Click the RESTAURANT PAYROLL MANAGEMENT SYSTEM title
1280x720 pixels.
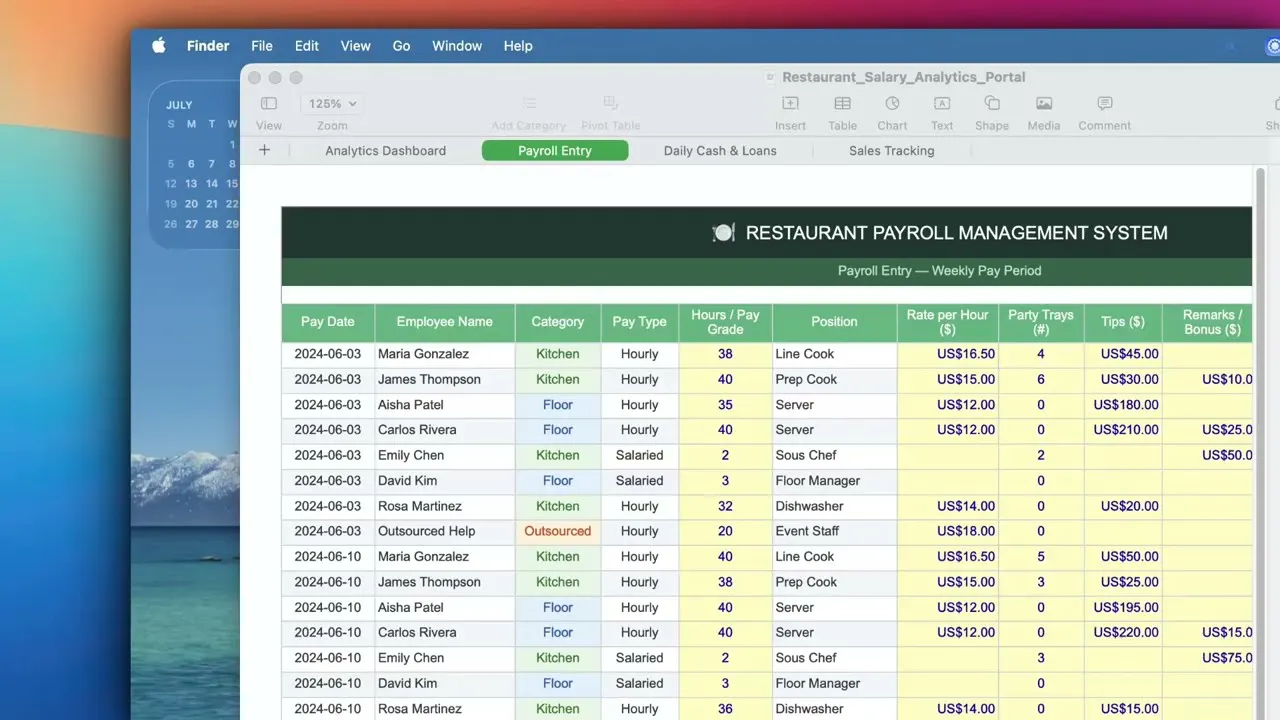coord(956,233)
